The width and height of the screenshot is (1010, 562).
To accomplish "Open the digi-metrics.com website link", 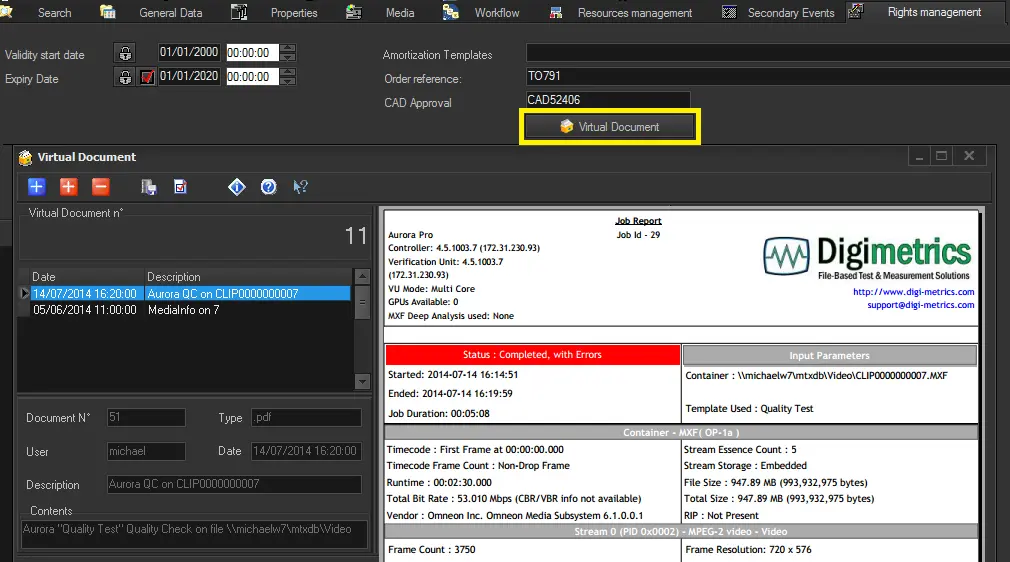I will click(913, 292).
